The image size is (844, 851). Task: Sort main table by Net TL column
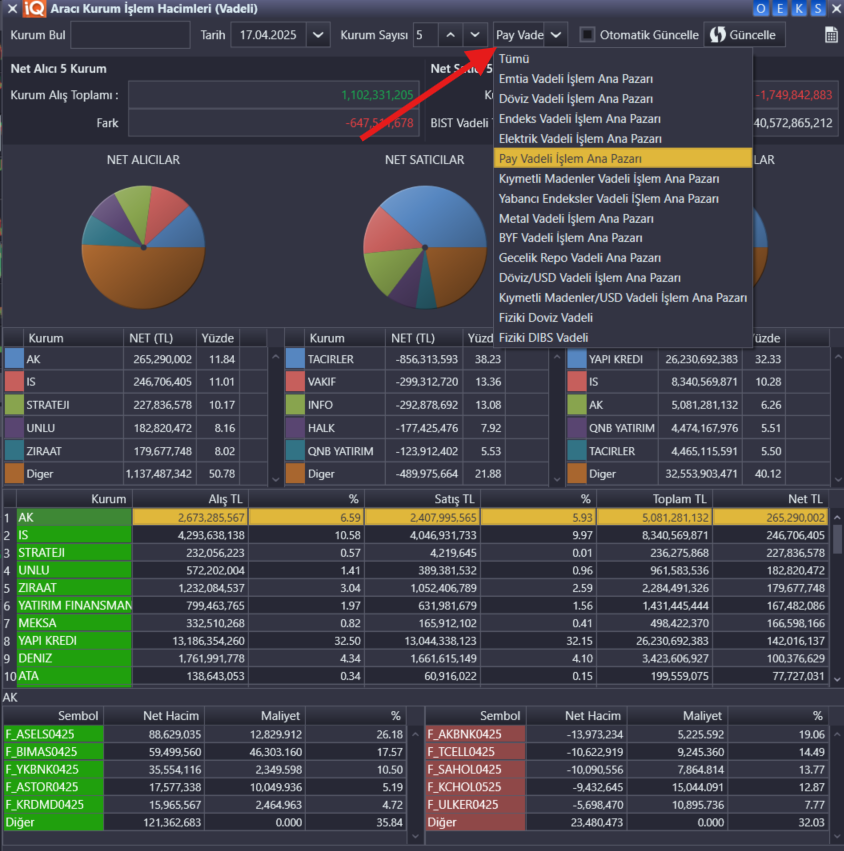[771, 499]
